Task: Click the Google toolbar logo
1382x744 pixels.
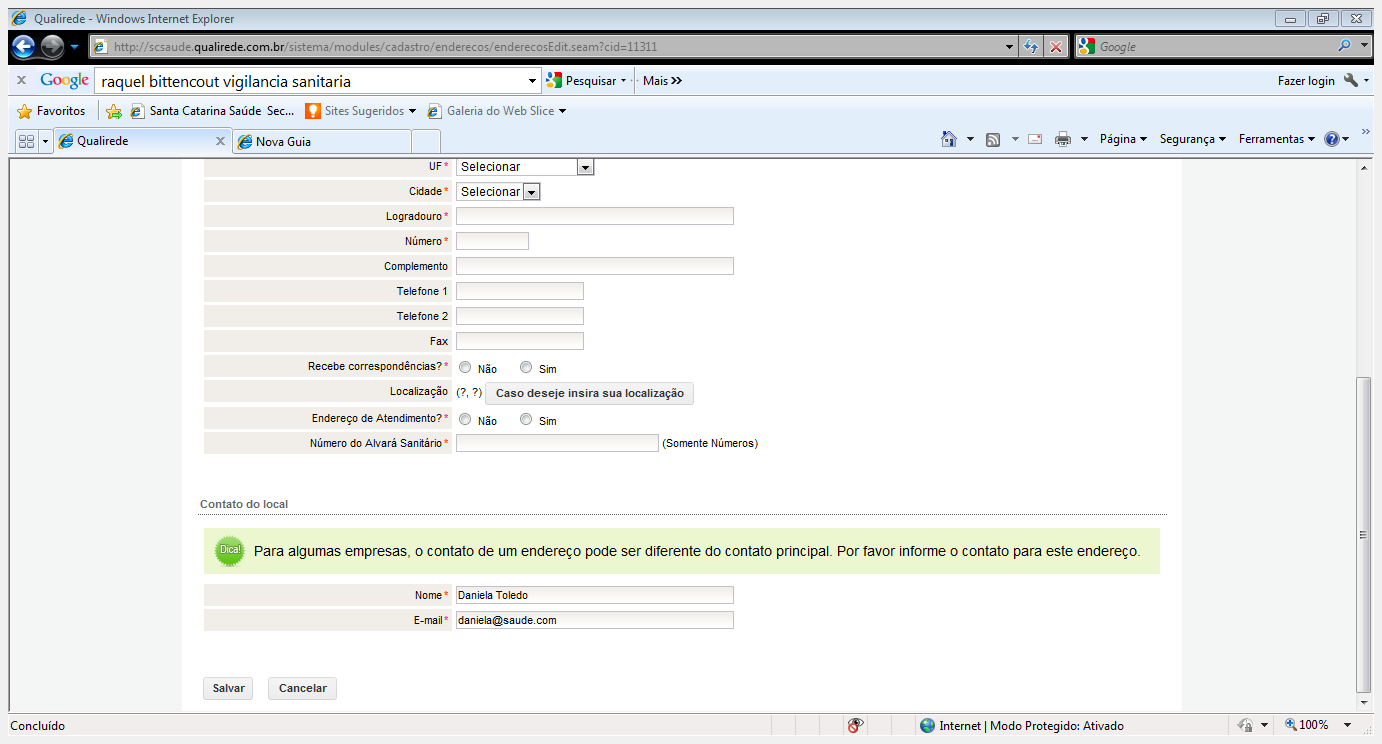Action: click(65, 81)
